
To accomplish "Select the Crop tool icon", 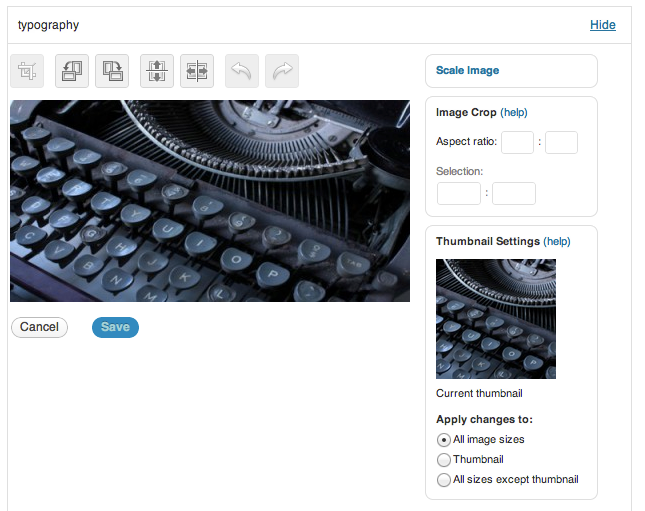I will pyautogui.click(x=27, y=71).
